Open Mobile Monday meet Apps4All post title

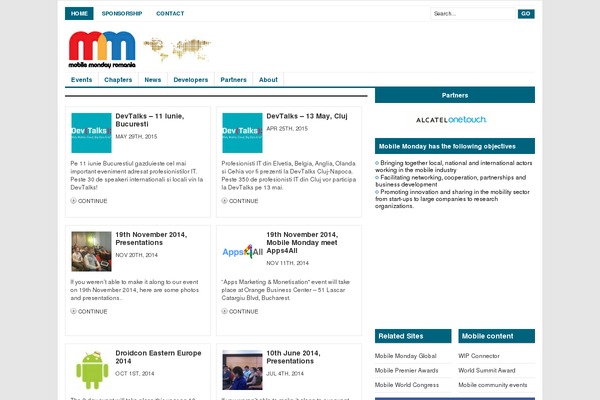coord(302,242)
